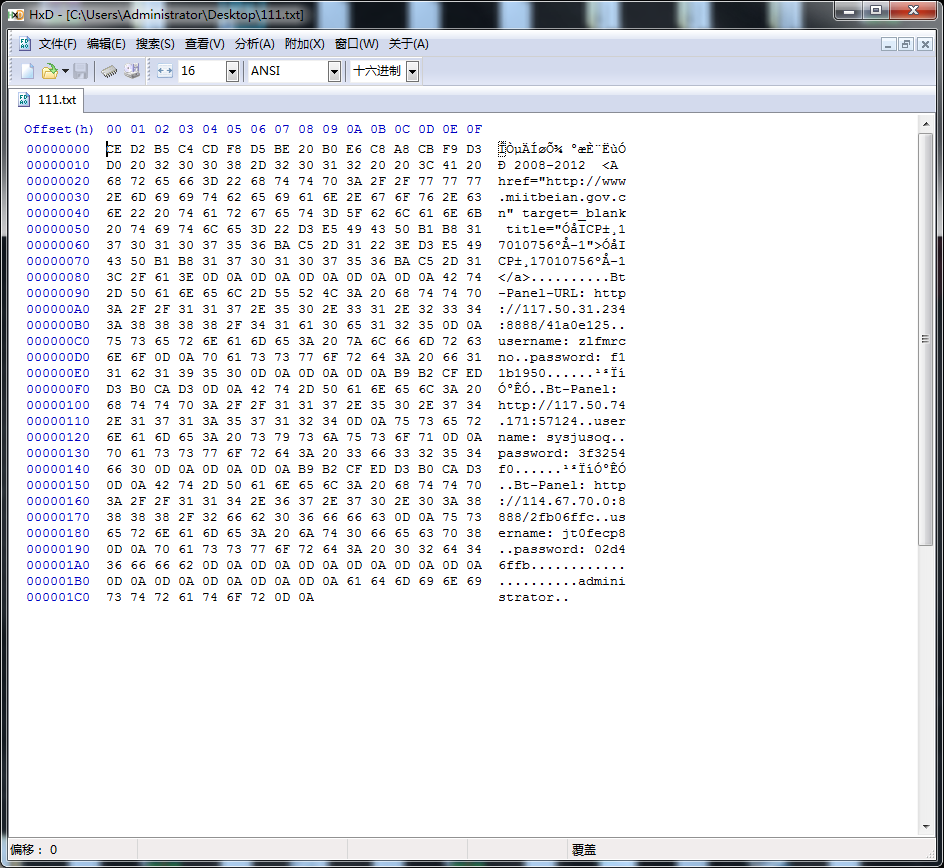
Task: Click offset row 000001C0
Action: click(58, 597)
